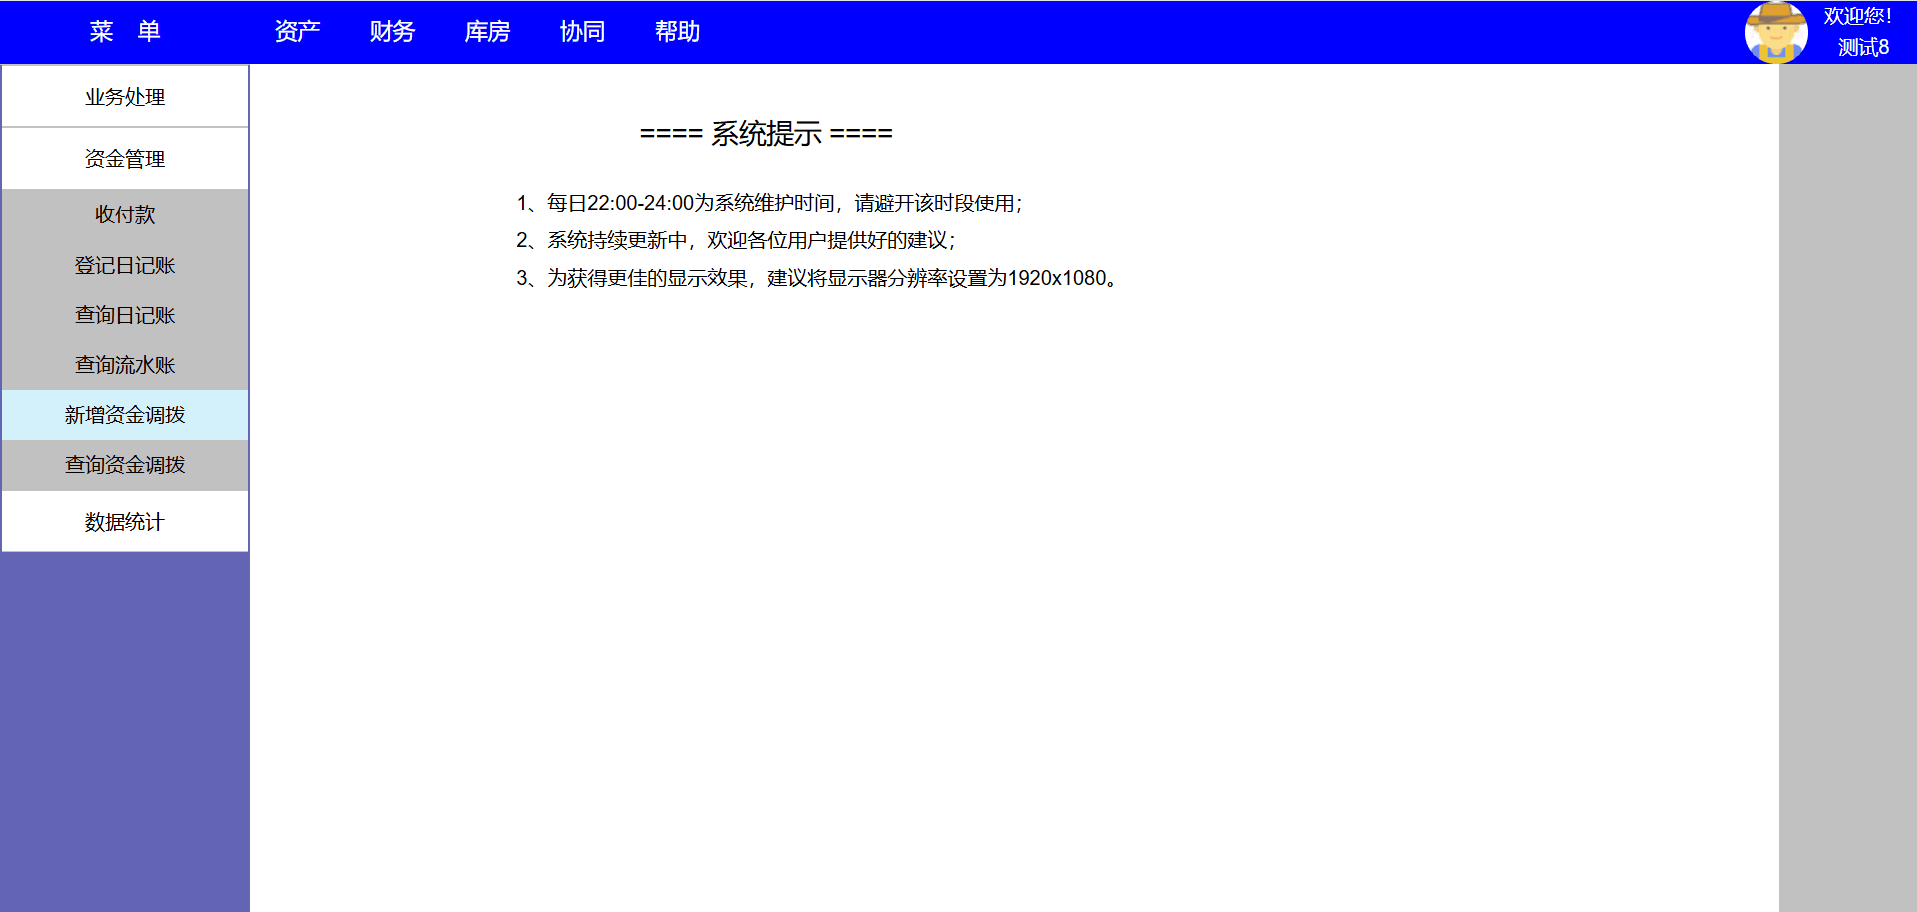Open 登记日记账 in the sidebar
This screenshot has height=912, width=1917.
(x=125, y=265)
